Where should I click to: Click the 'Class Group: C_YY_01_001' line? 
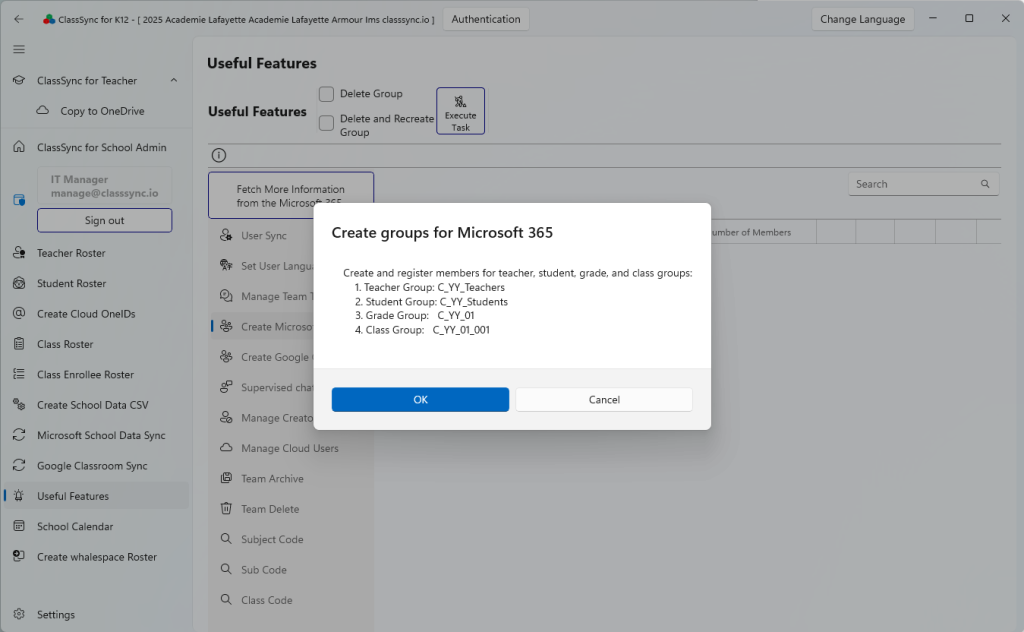[x=422, y=330]
